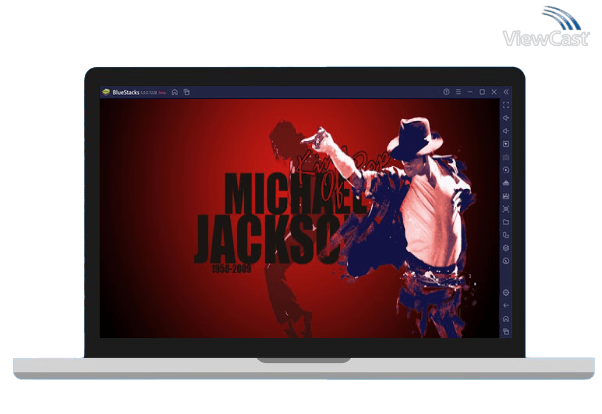
Task: Click the "BlueStacks" title bar text
Action: point(126,92)
